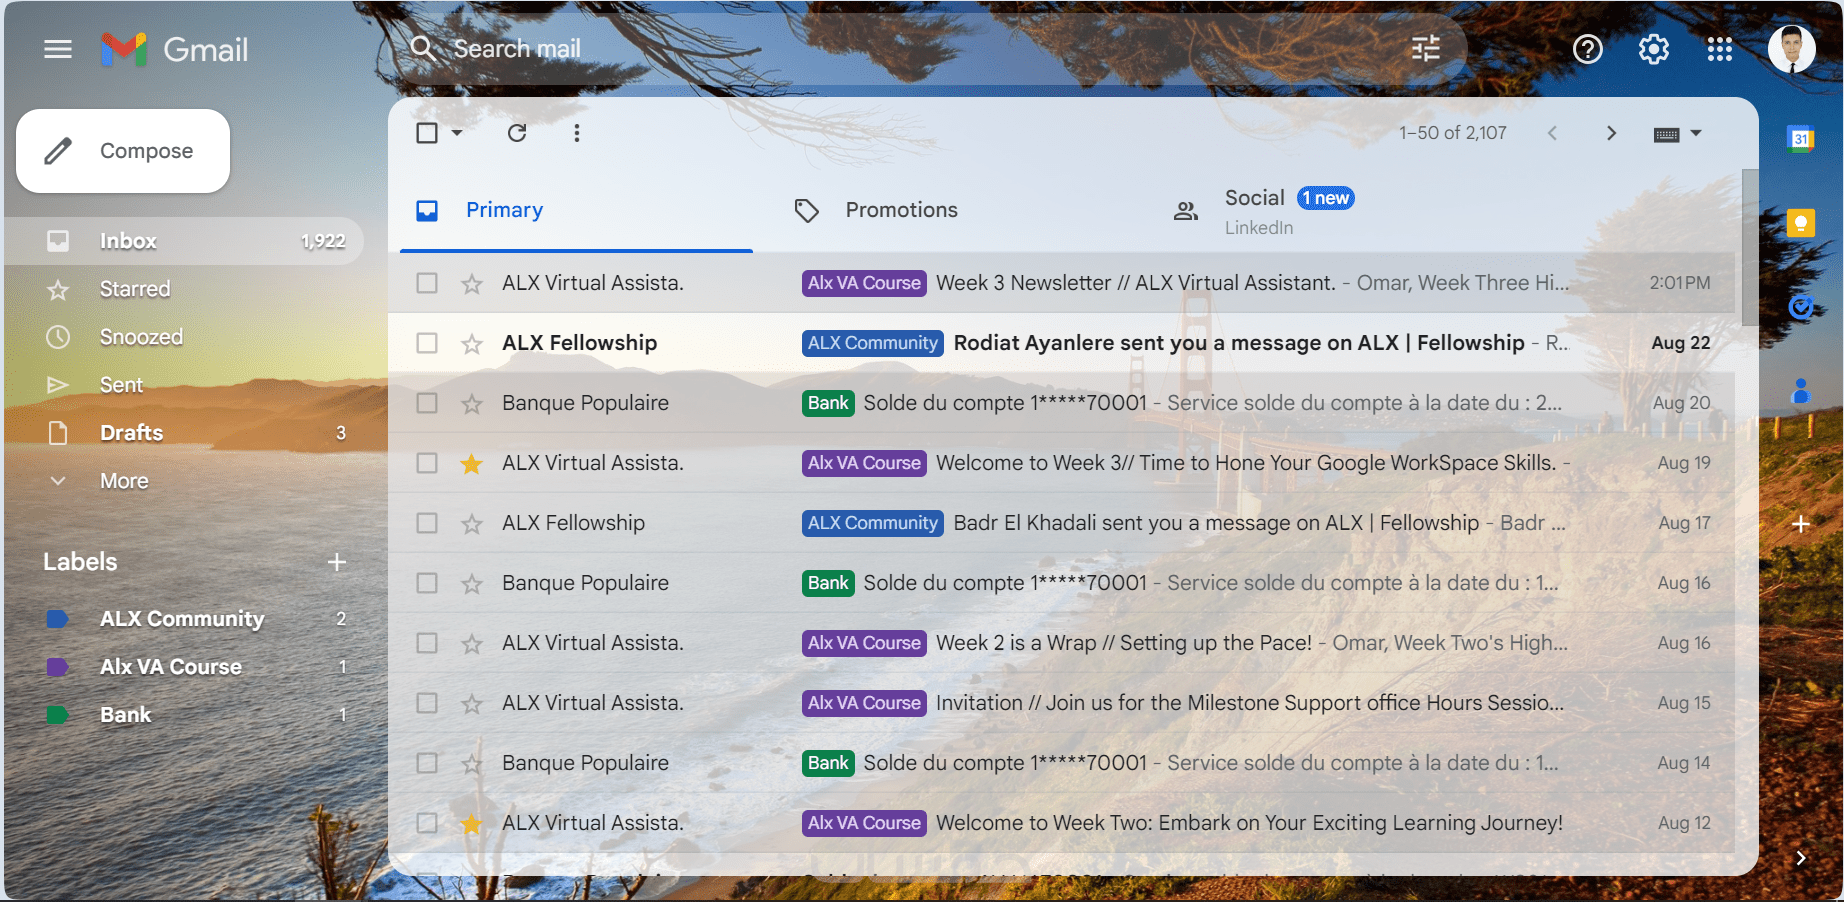The image size is (1844, 902).
Task: Open the ALX Community label
Action: (186, 619)
